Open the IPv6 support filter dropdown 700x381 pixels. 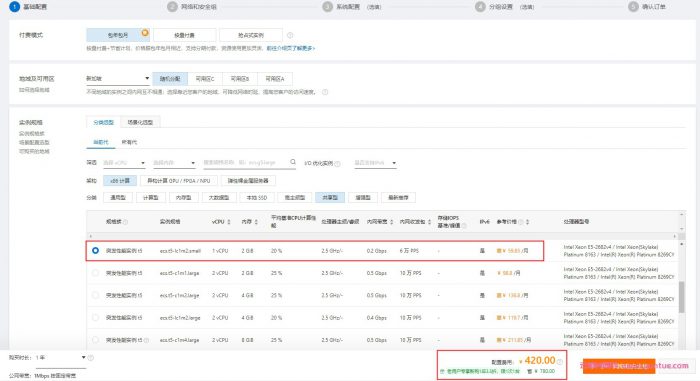(375, 163)
